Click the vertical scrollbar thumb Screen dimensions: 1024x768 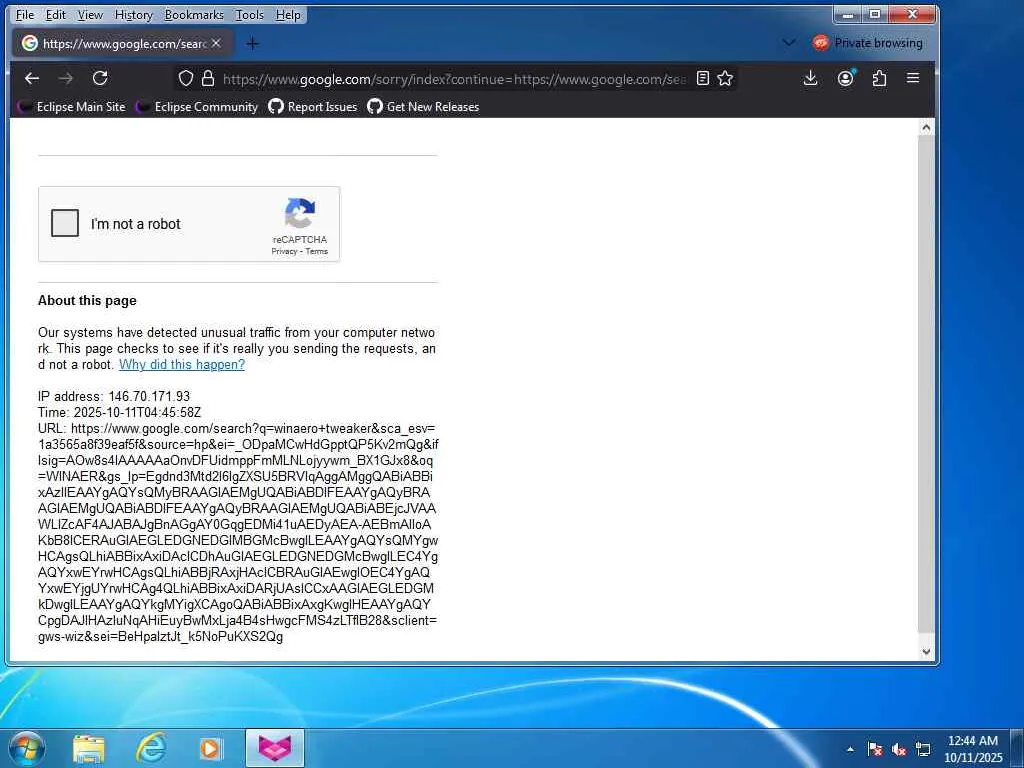click(926, 384)
